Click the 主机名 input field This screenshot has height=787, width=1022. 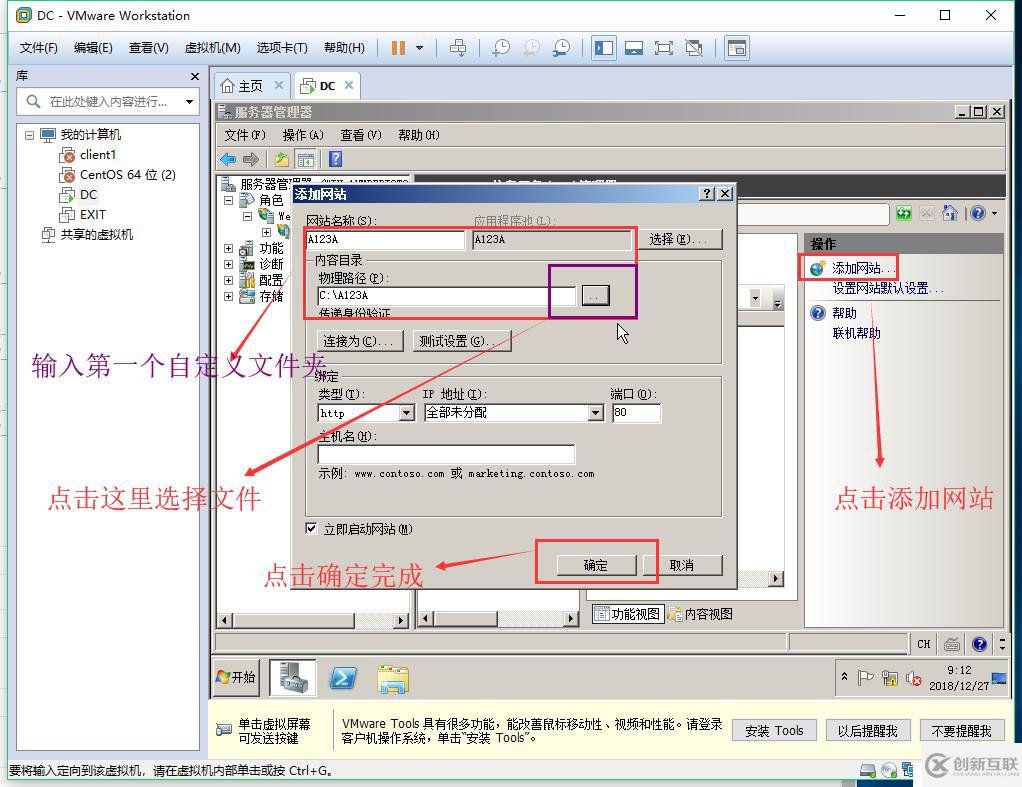coord(446,454)
